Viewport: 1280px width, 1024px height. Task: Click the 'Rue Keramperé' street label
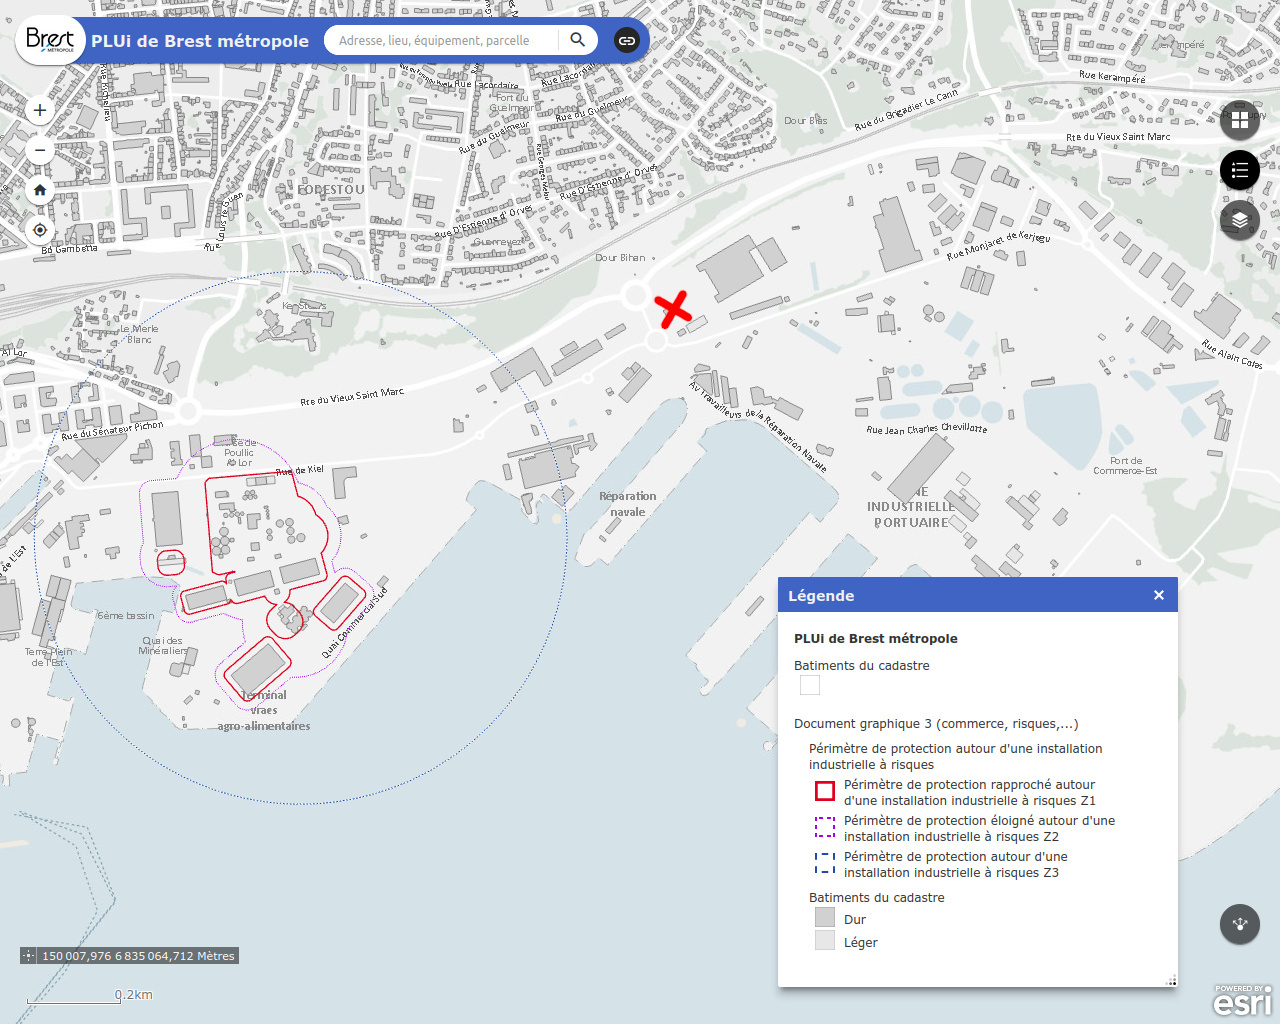(1112, 76)
